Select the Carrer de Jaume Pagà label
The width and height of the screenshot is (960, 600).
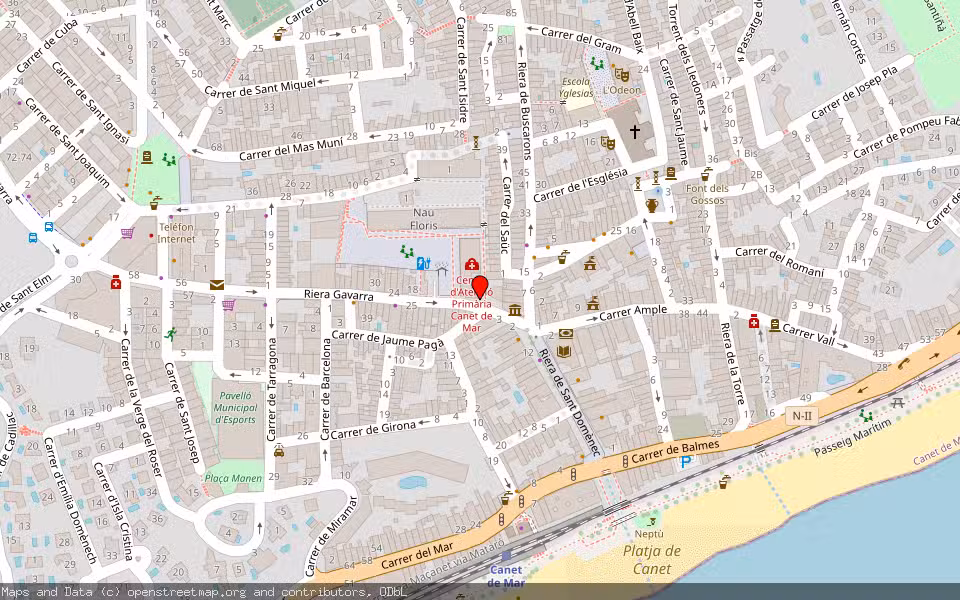pos(387,340)
